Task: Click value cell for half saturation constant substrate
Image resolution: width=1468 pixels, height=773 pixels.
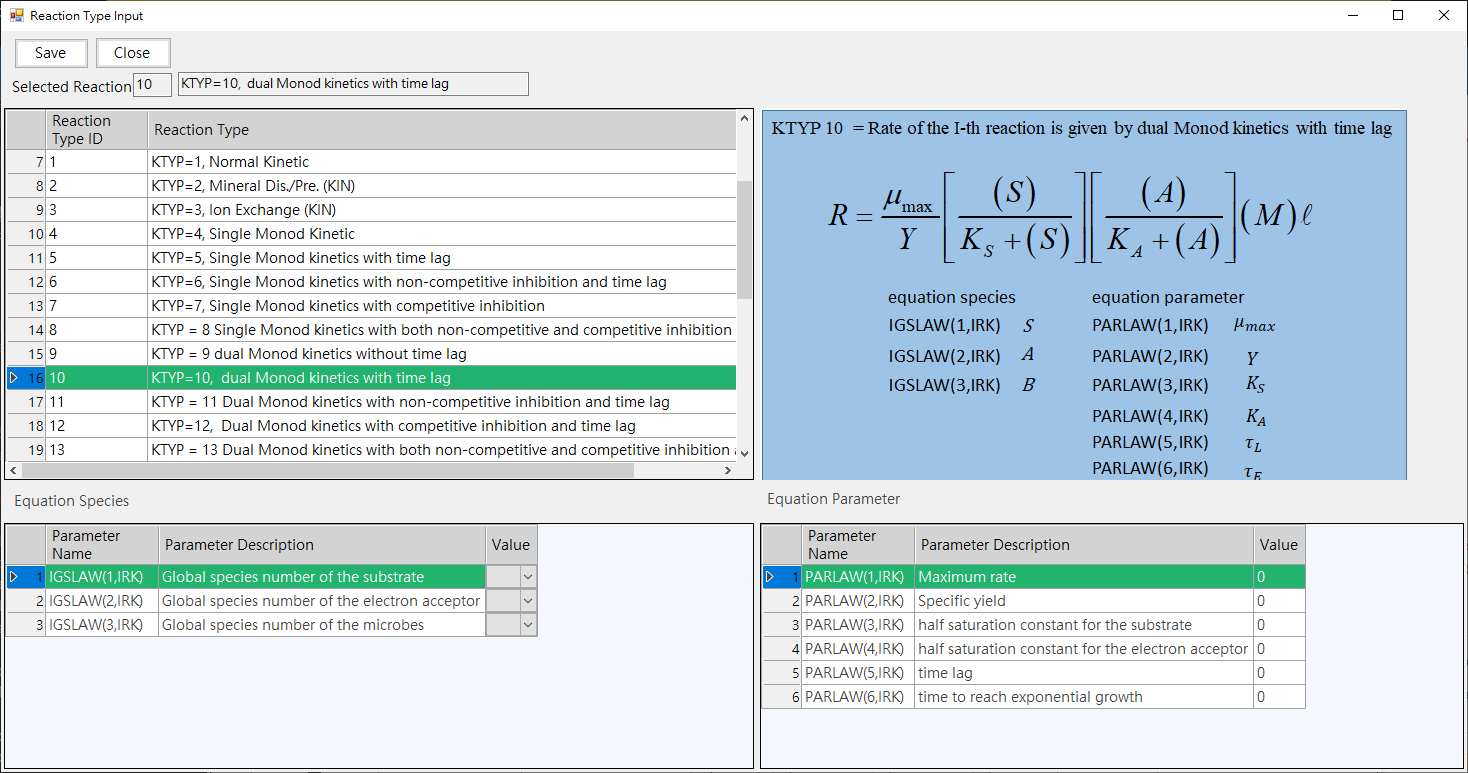Action: [x=1279, y=625]
